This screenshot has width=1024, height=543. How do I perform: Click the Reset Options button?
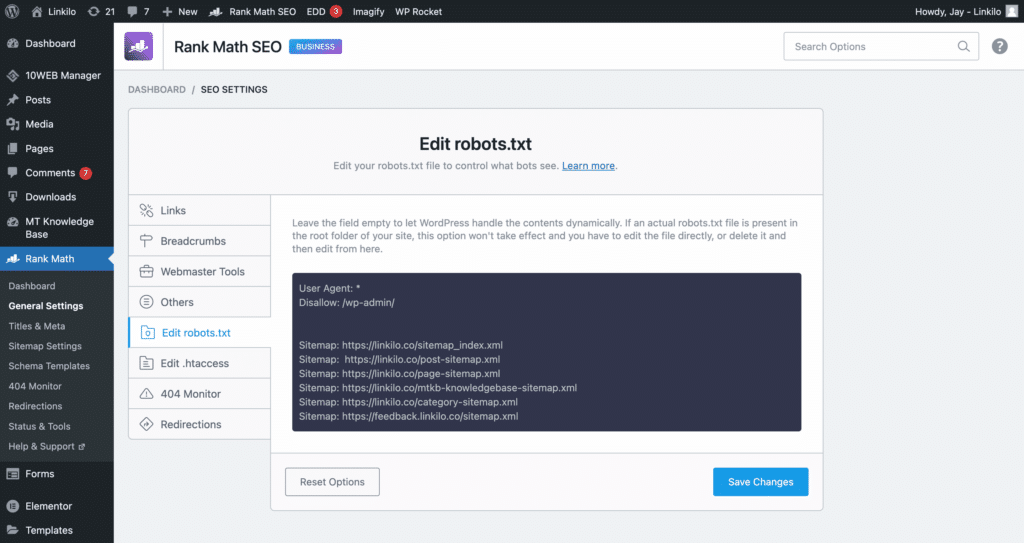(332, 482)
